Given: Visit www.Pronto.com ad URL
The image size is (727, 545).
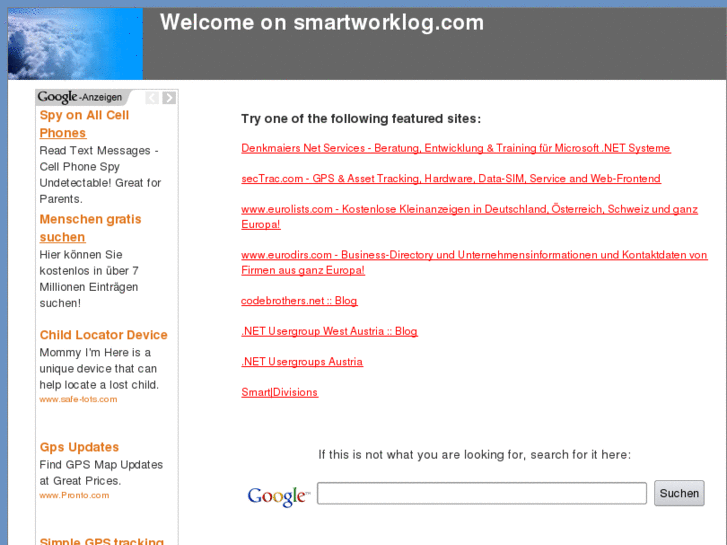Looking at the screenshot, I should coord(74,495).
